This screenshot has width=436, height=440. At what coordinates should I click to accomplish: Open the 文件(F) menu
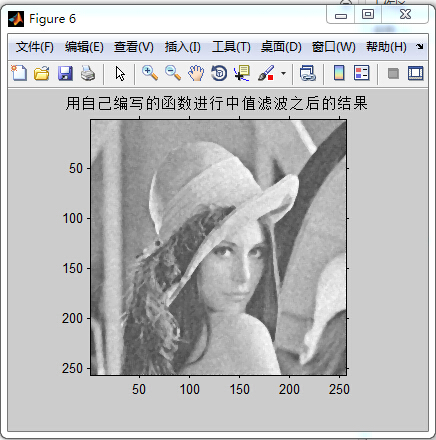(x=35, y=47)
